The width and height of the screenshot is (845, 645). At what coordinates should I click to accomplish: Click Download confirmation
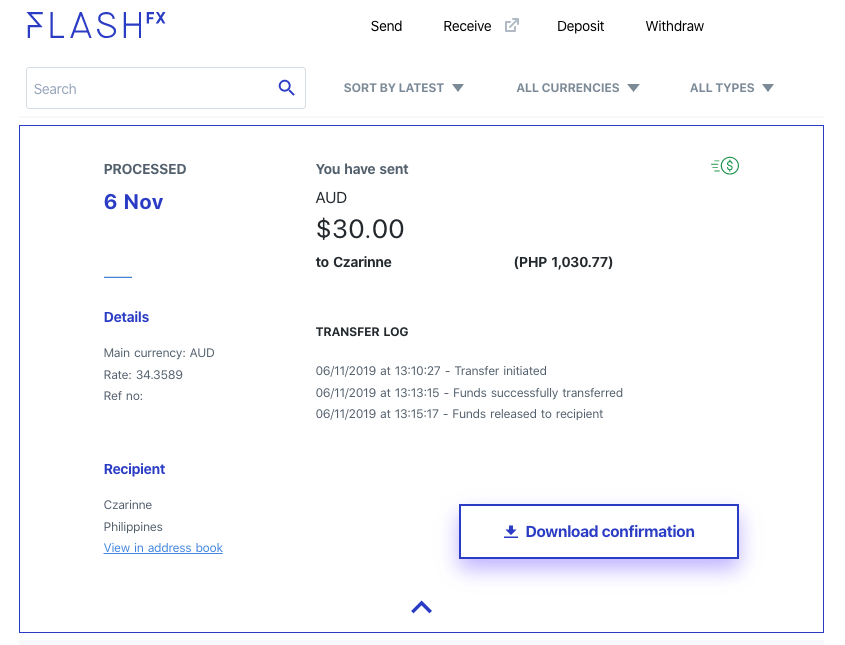598,531
